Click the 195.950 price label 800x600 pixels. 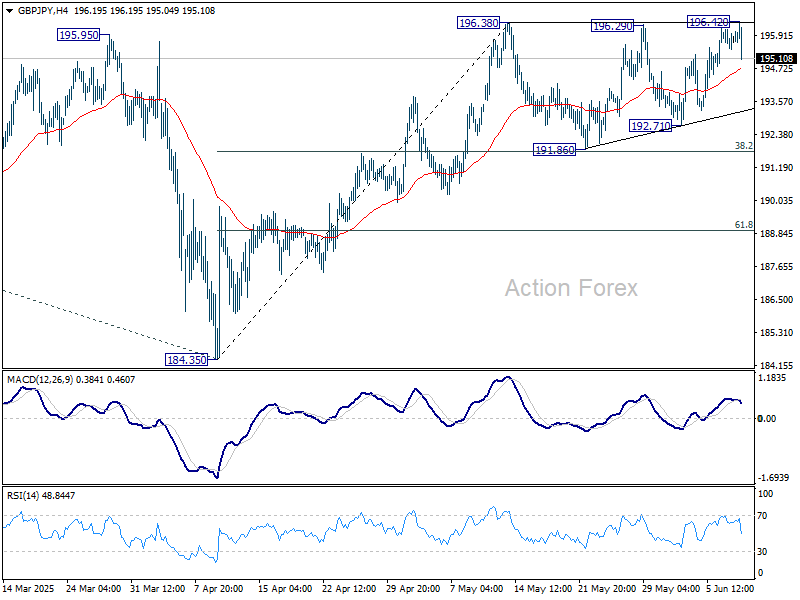[x=79, y=35]
